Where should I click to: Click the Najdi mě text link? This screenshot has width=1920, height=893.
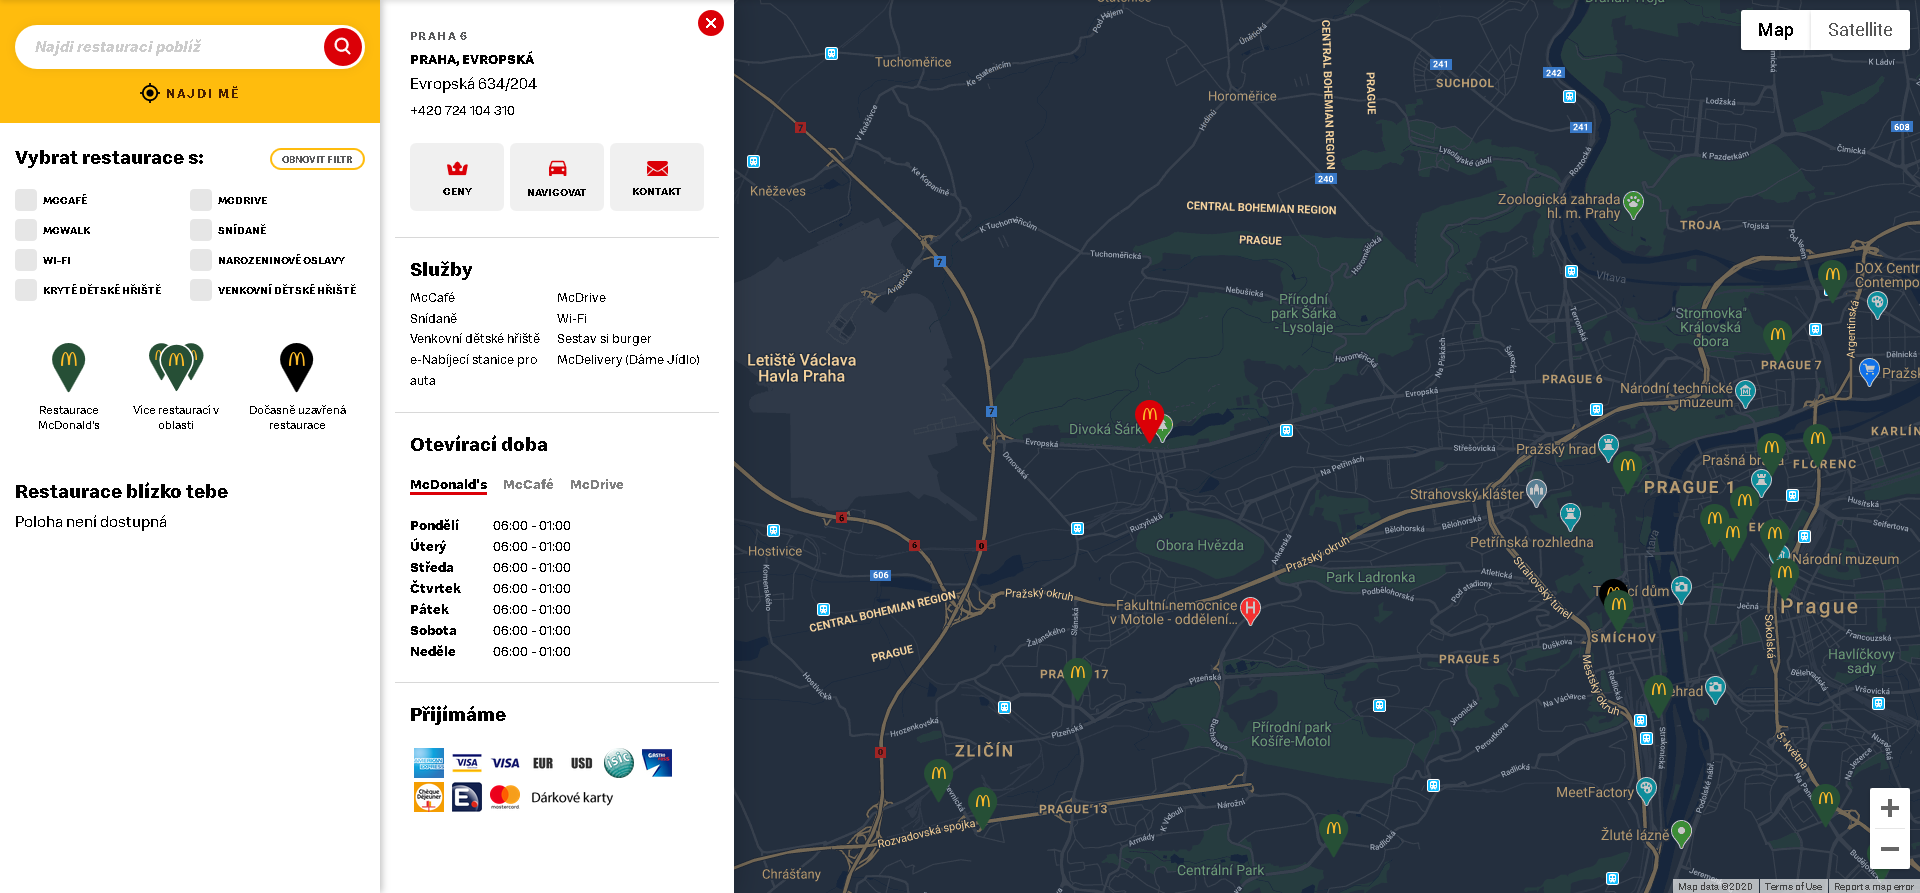pos(202,93)
